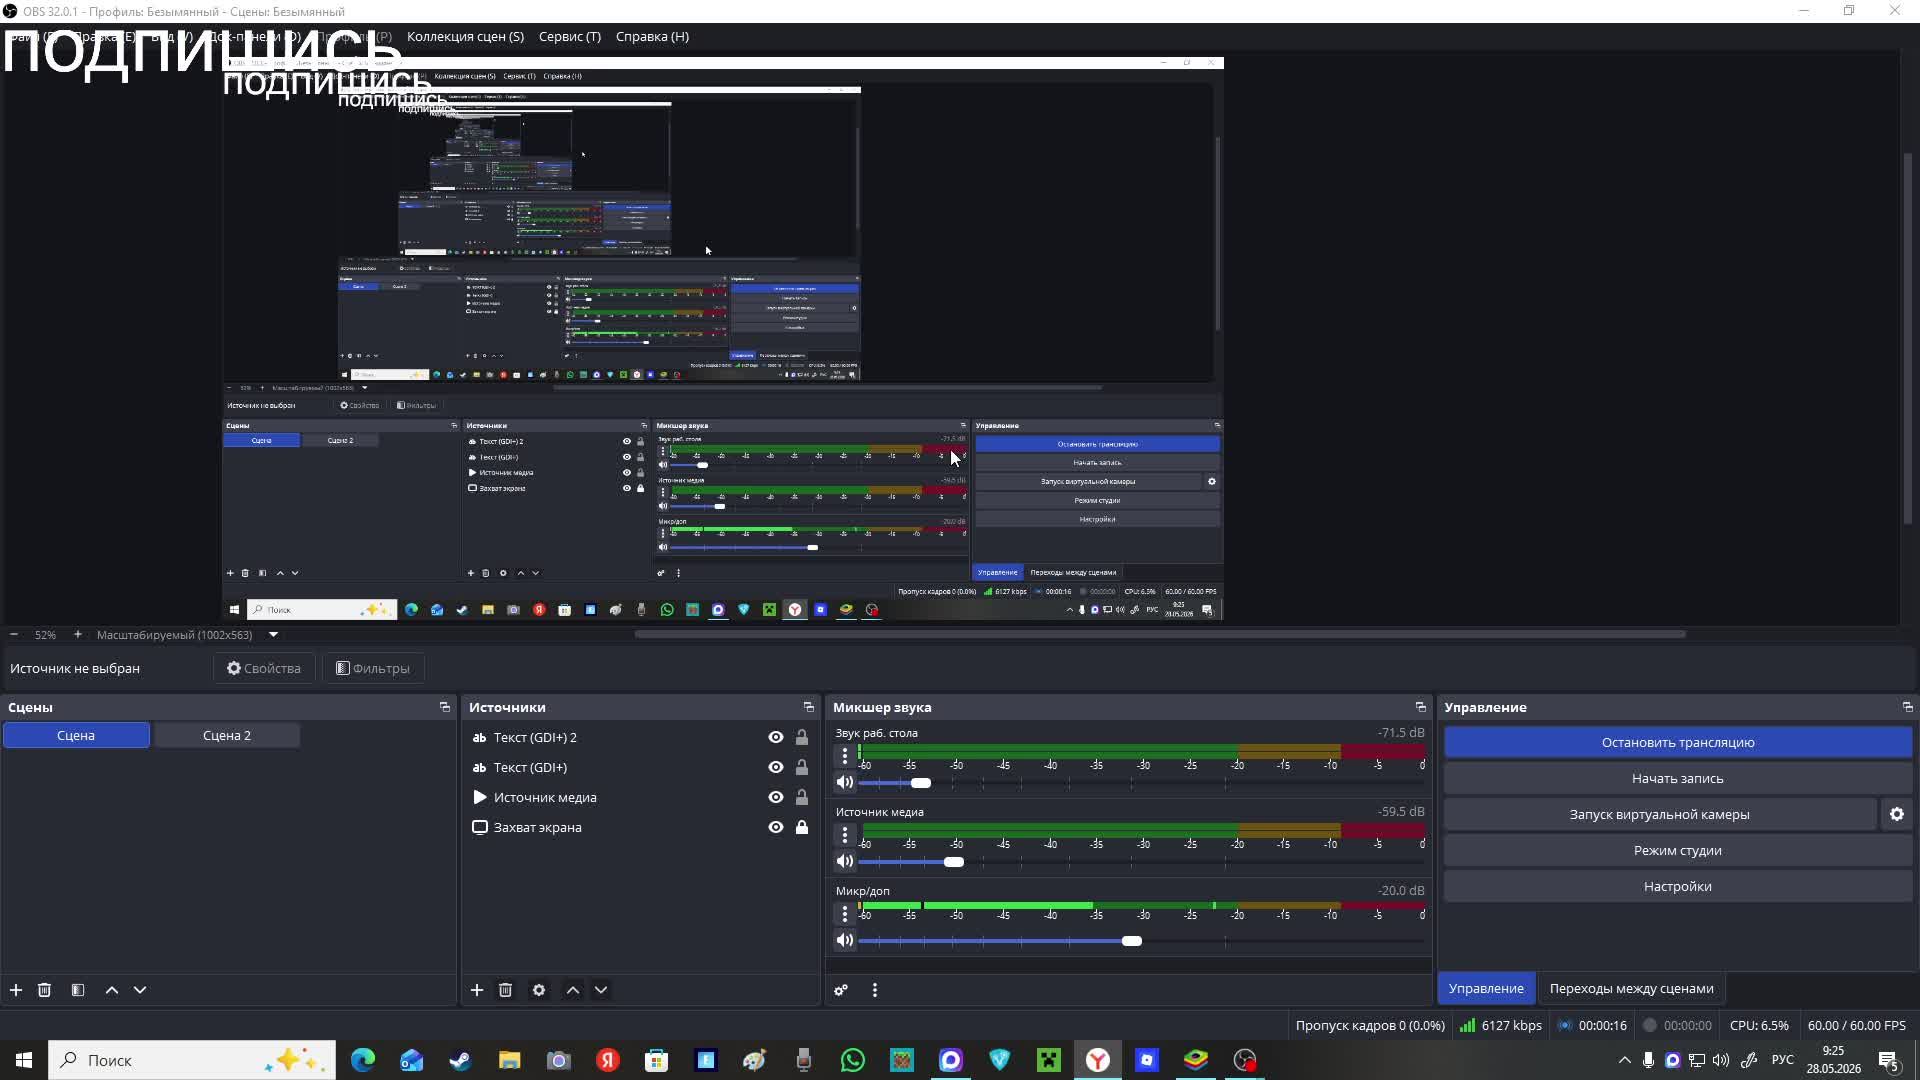
Task: Select Текст (GDI+) 2 source row
Action: coord(640,738)
